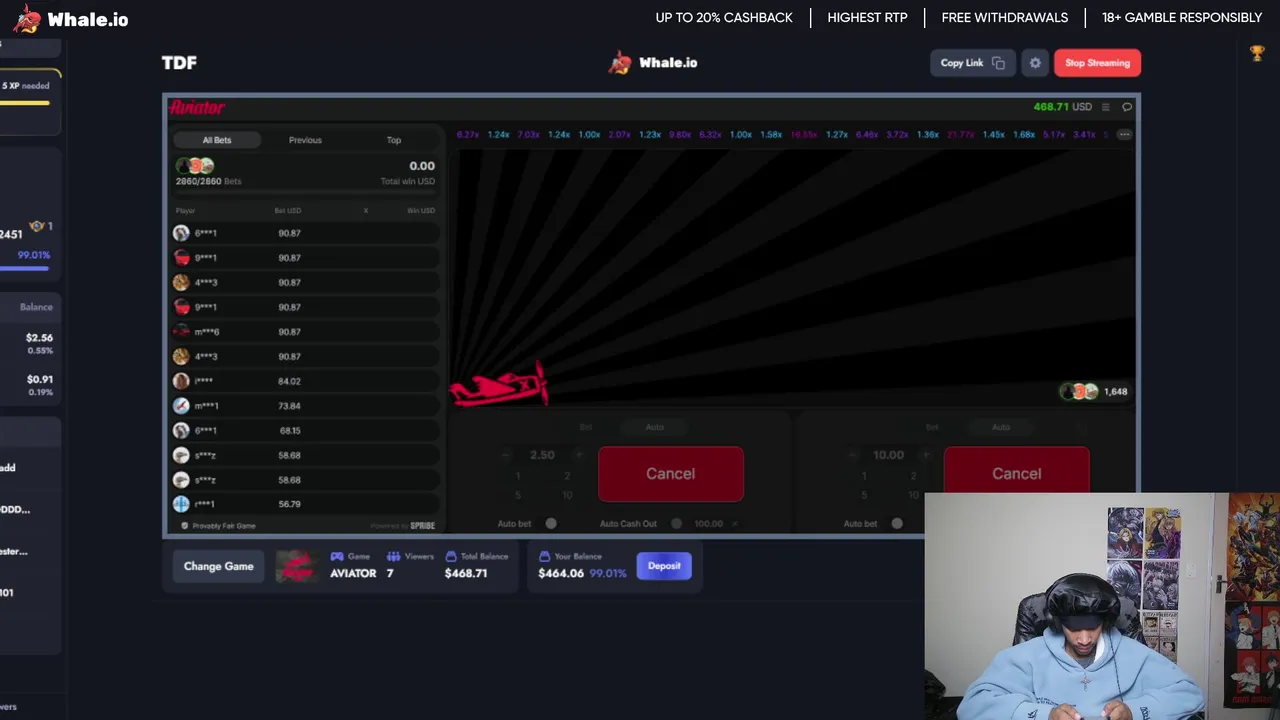The image size is (1280, 720).
Task: Cancel the 2.50 bet
Action: click(x=671, y=474)
